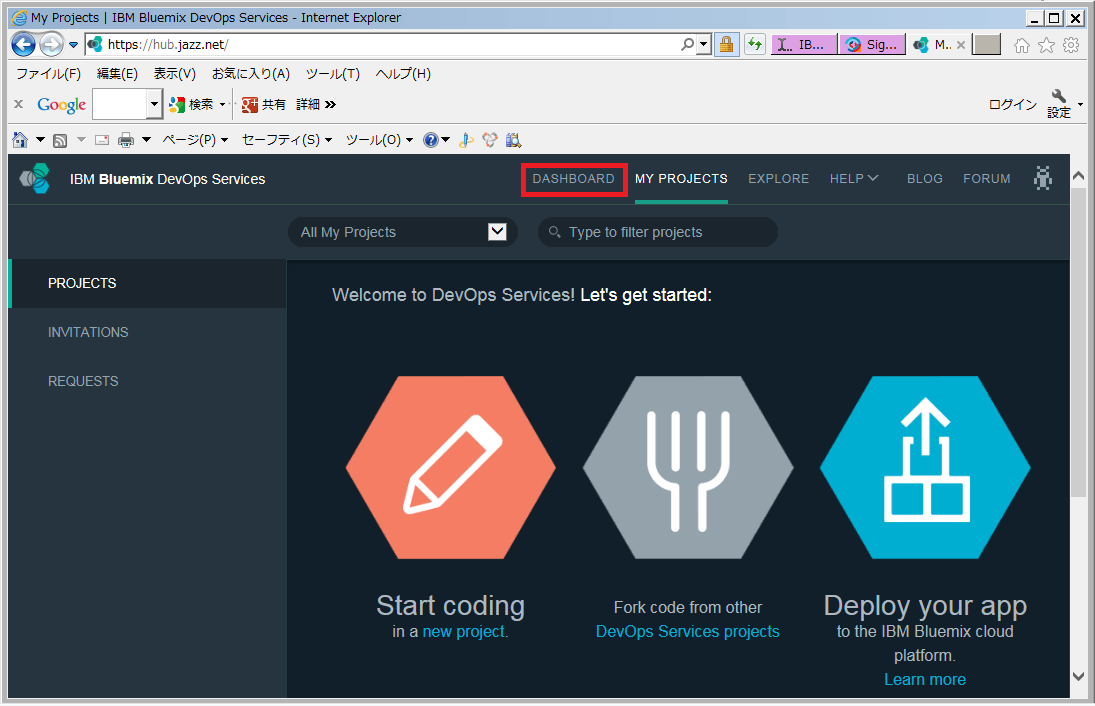Screen dimensions: 1095x706
Task: Click the Print icon
Action: point(126,140)
